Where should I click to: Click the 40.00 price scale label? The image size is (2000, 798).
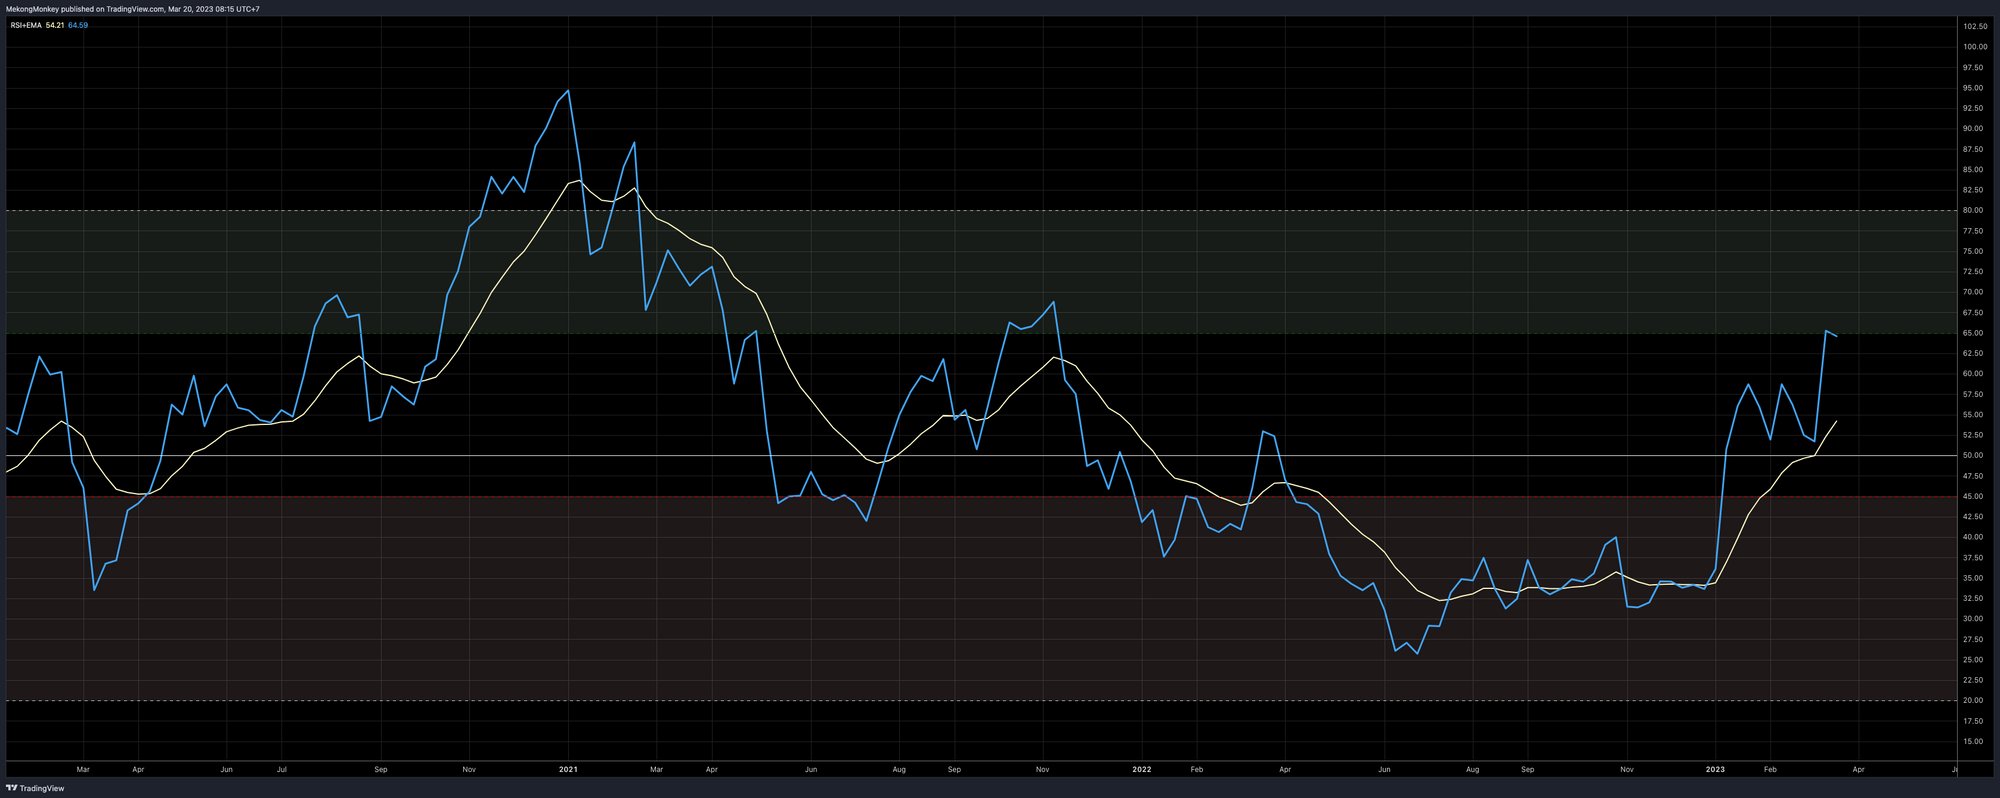[x=1973, y=537]
